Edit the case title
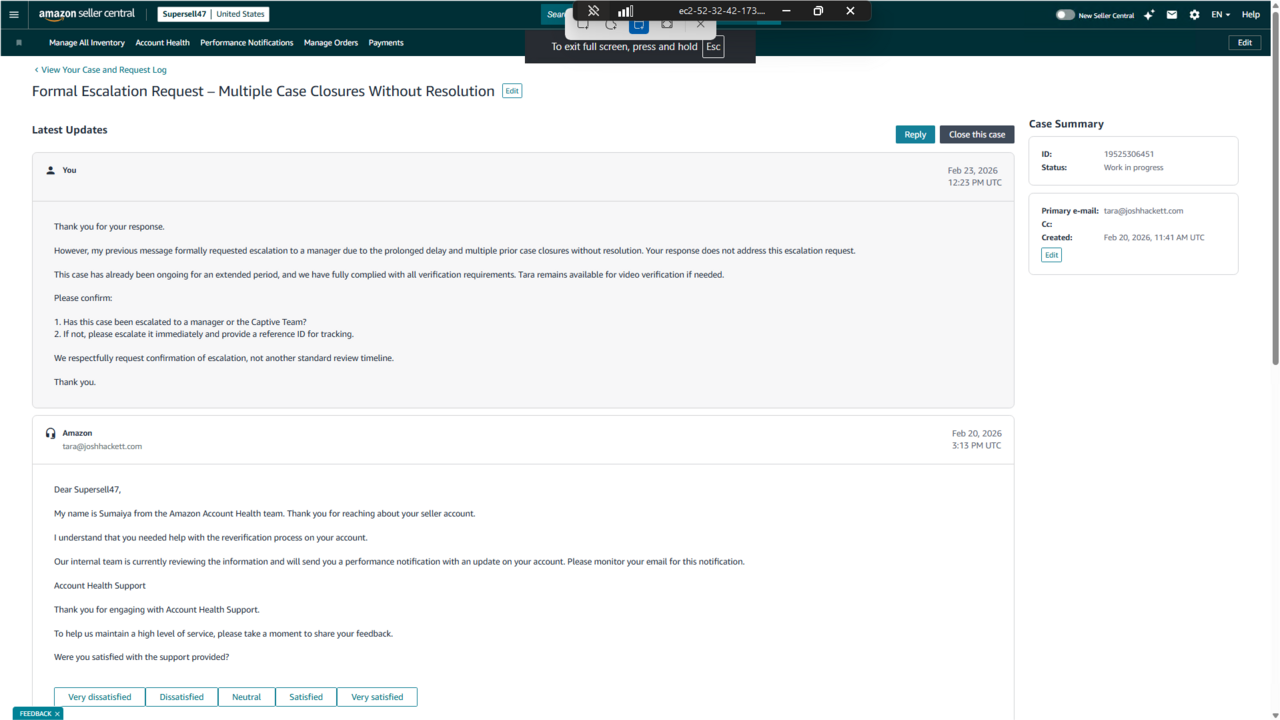The height and width of the screenshot is (720, 1280). pyautogui.click(x=512, y=91)
